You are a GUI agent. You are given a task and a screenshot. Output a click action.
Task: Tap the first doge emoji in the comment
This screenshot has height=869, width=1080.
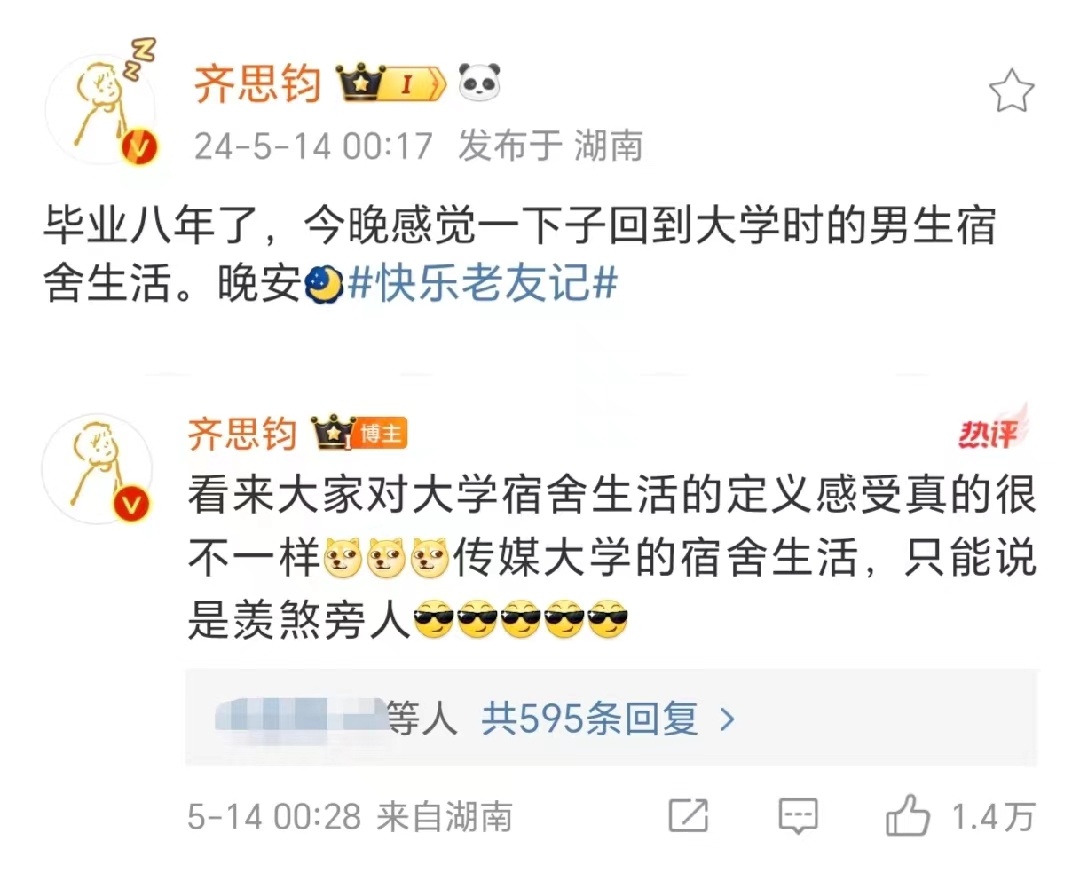point(343,558)
